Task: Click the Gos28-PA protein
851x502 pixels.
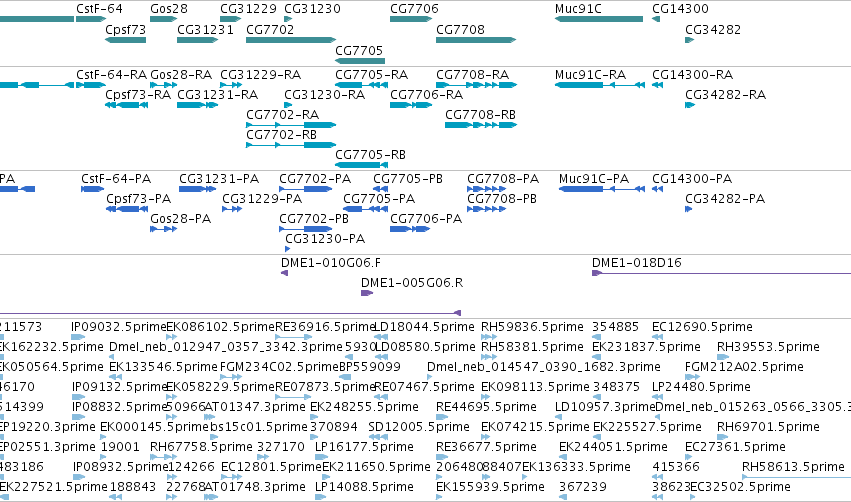Action: 163,229
